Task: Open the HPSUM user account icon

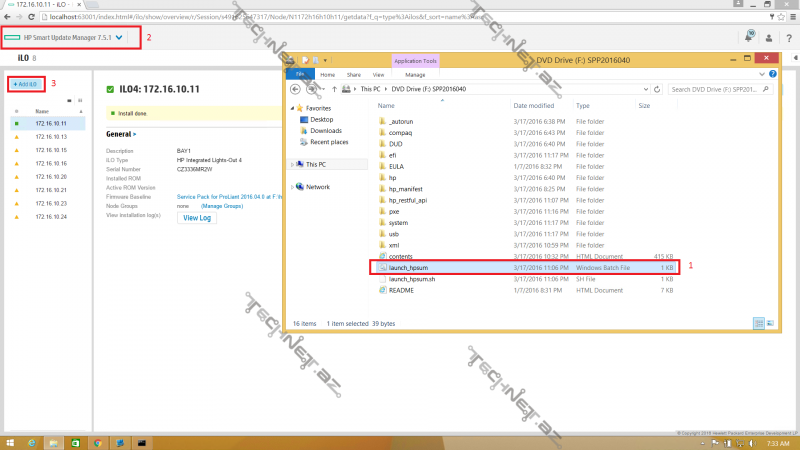Action: [768, 38]
